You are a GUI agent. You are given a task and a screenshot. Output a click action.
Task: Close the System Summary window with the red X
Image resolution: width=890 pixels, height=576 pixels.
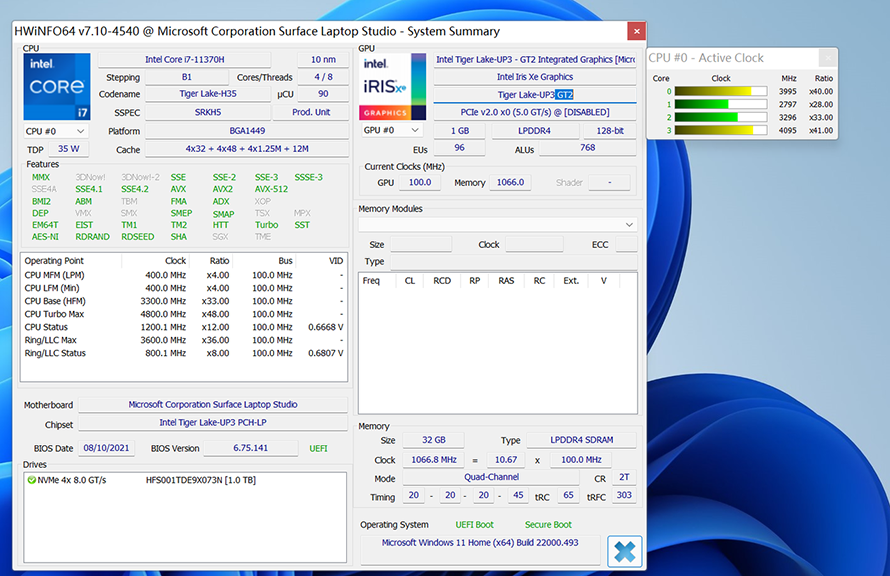point(636,31)
